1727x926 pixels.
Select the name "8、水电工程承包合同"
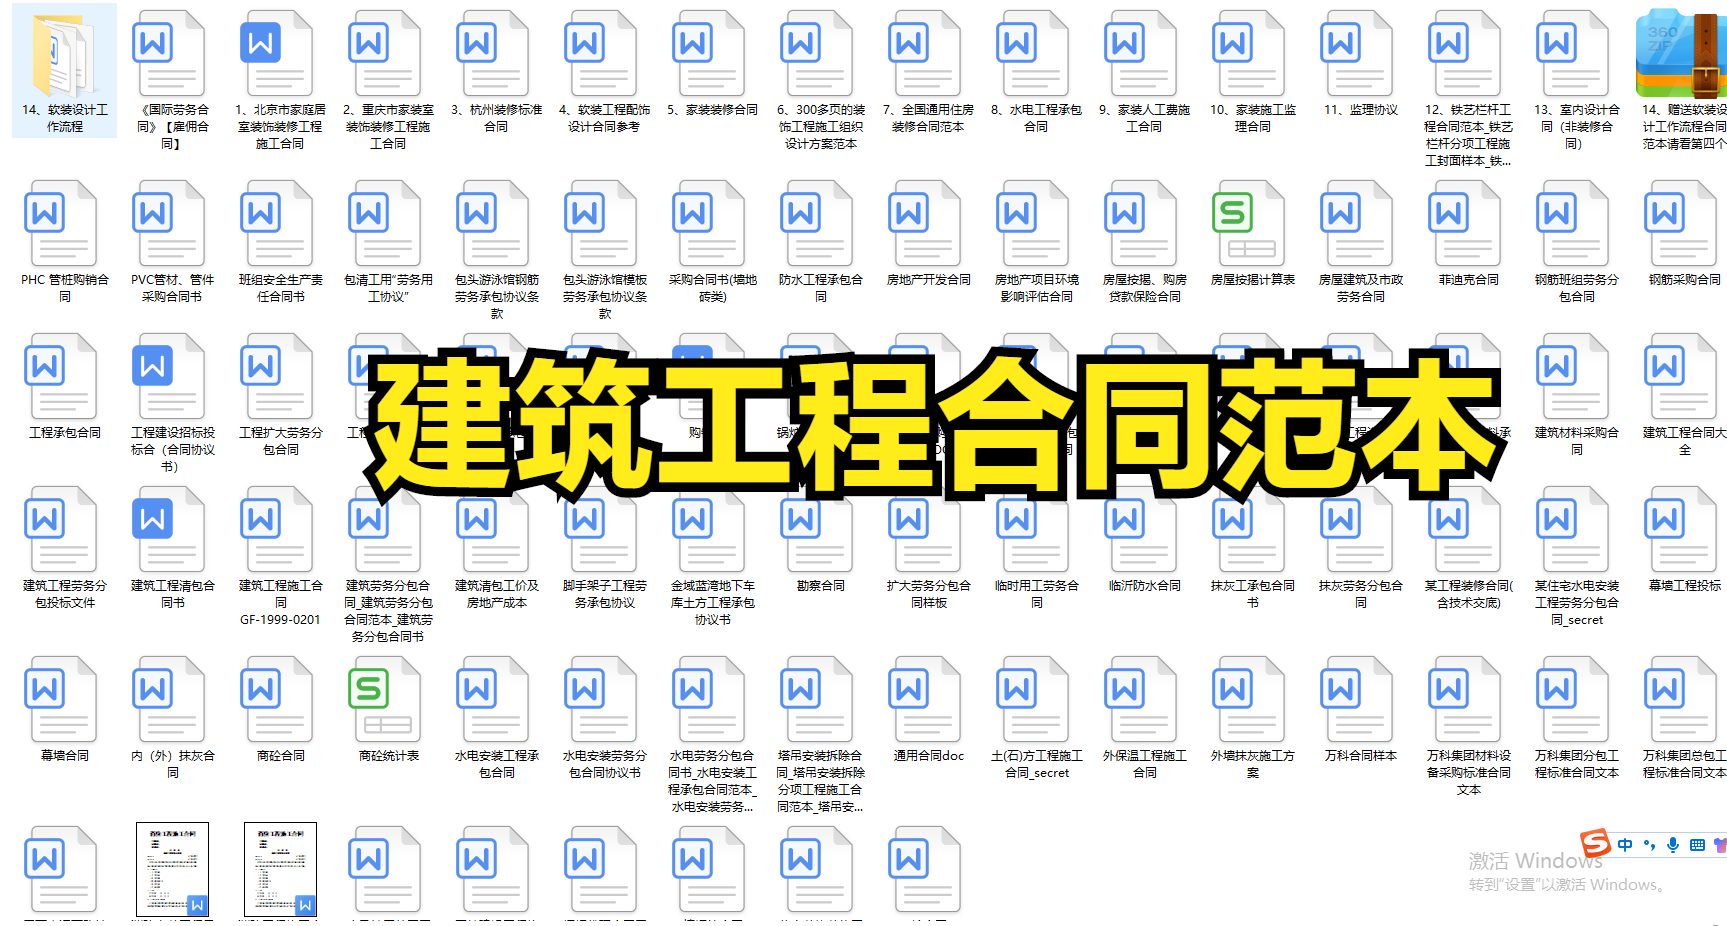click(1036, 118)
